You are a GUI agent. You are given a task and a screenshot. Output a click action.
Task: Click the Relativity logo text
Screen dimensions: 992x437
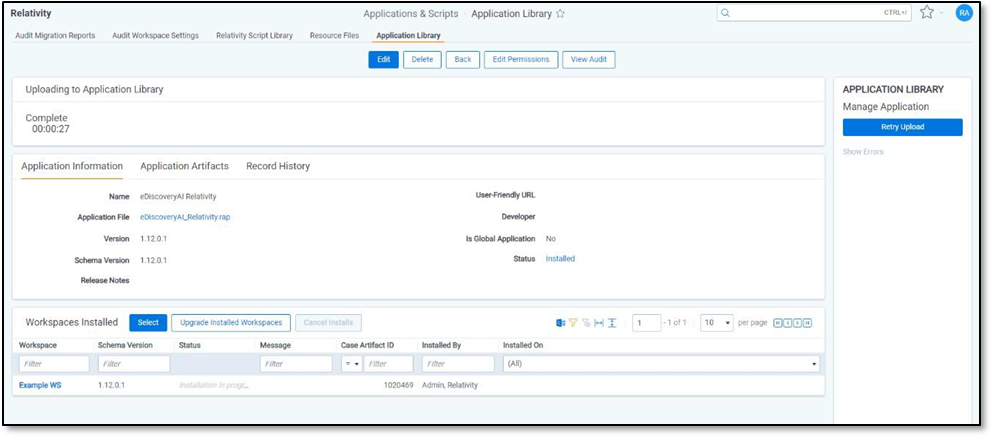[x=31, y=13]
